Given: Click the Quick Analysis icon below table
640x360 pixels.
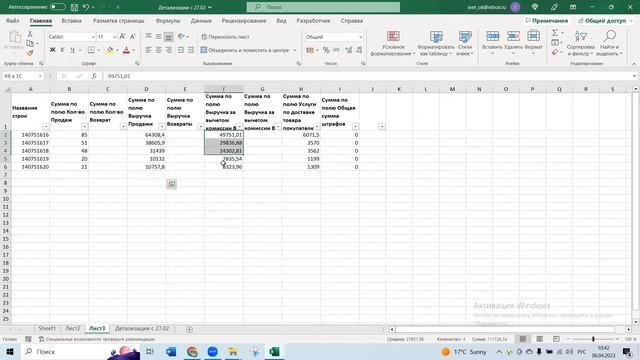Looking at the screenshot, I should click(172, 184).
